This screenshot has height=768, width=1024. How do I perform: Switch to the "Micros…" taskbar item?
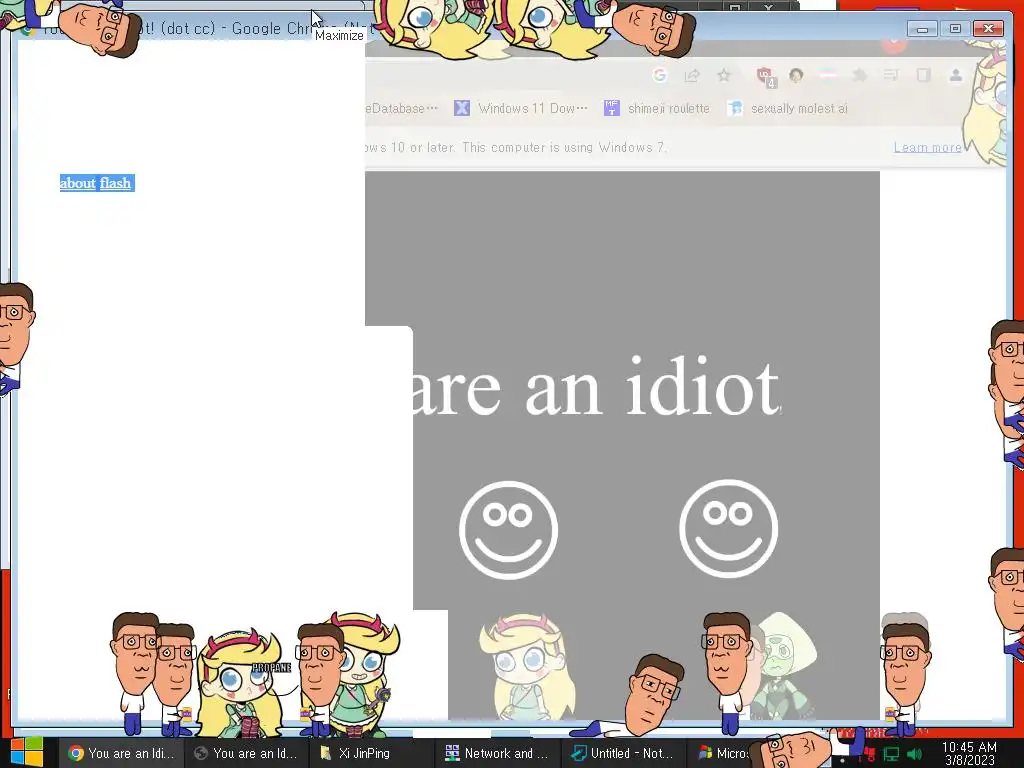point(724,753)
